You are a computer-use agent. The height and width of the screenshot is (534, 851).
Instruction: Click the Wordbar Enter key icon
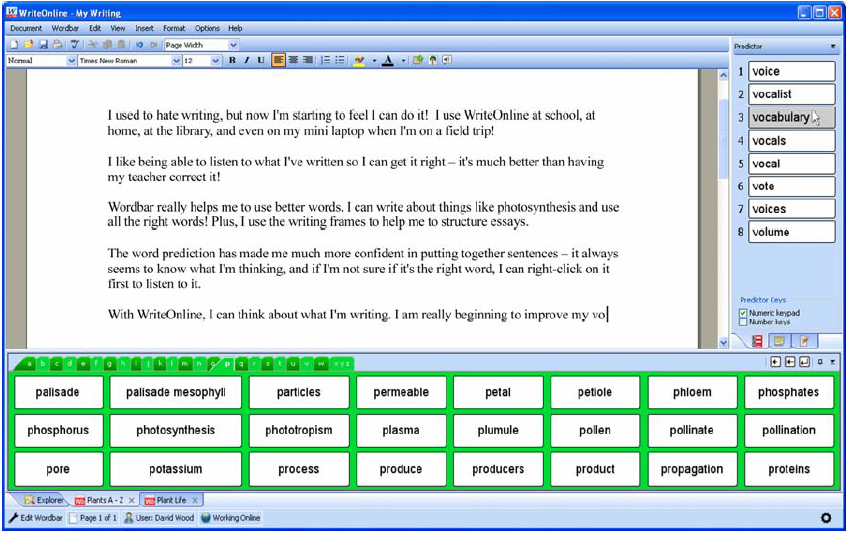pos(804,362)
